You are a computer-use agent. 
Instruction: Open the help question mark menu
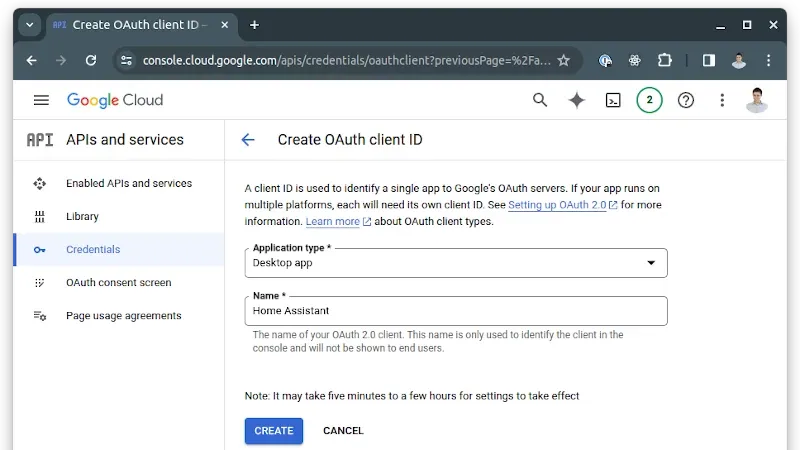pyautogui.click(x=685, y=101)
